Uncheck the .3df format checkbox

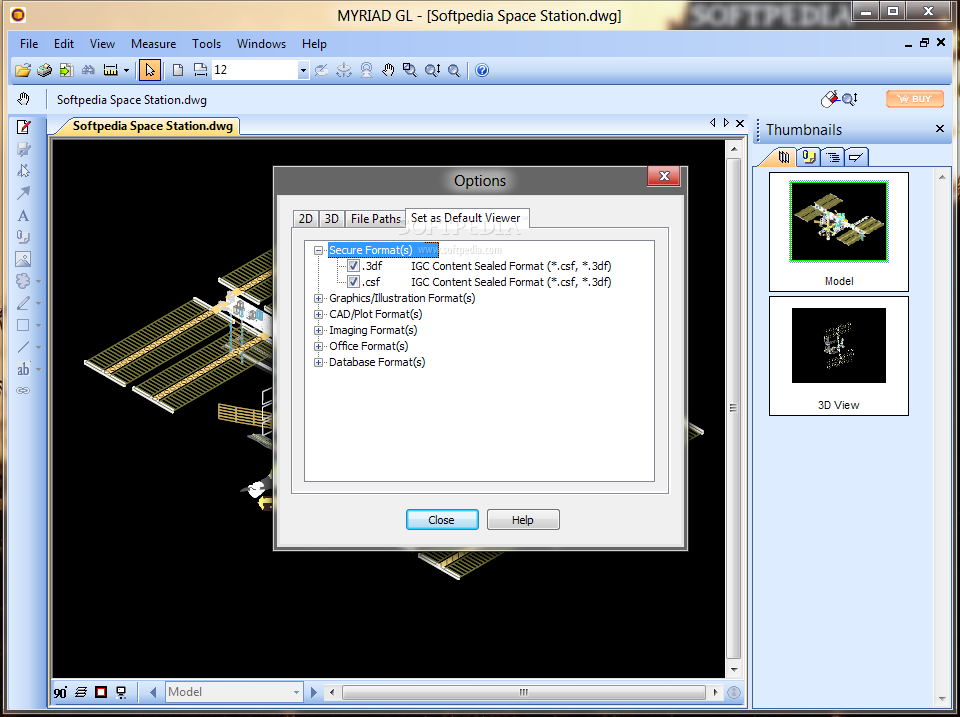(x=353, y=266)
